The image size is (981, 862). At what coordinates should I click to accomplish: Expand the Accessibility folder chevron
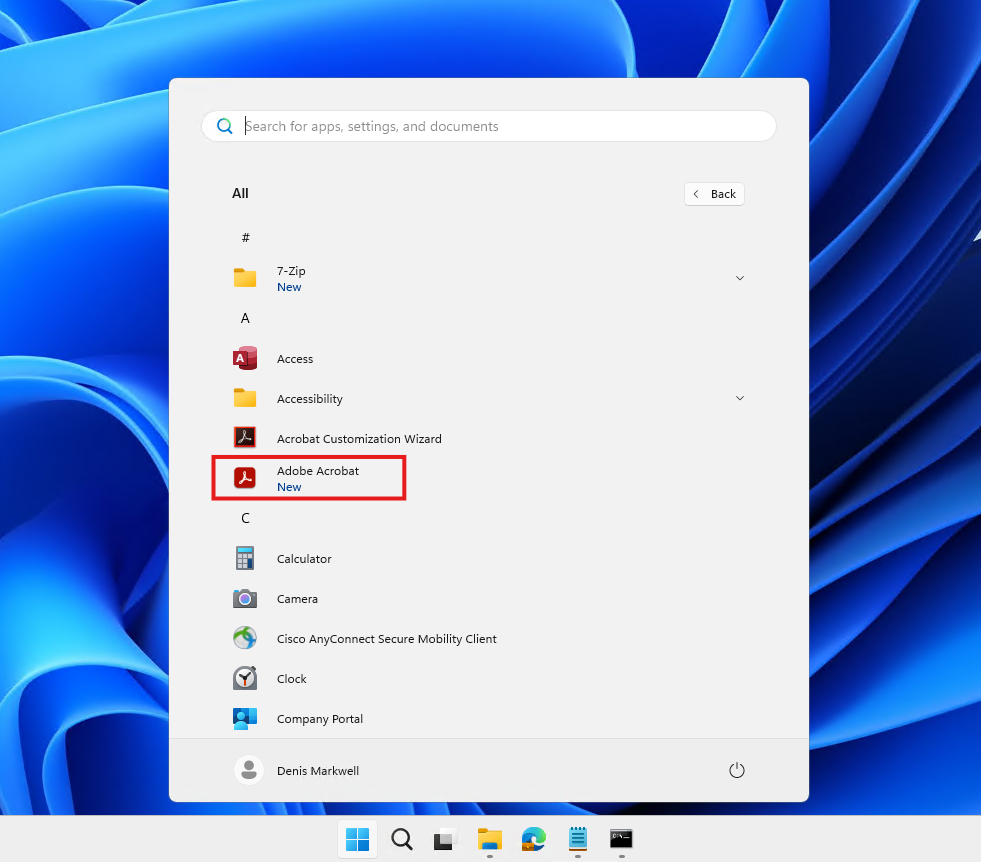click(x=740, y=398)
